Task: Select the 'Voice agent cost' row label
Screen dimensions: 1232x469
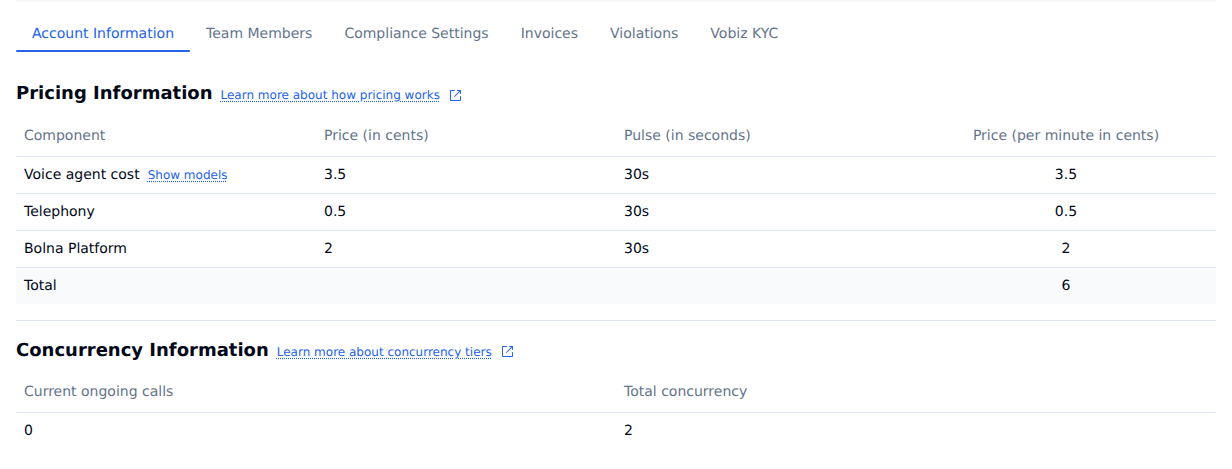Action: (x=82, y=174)
